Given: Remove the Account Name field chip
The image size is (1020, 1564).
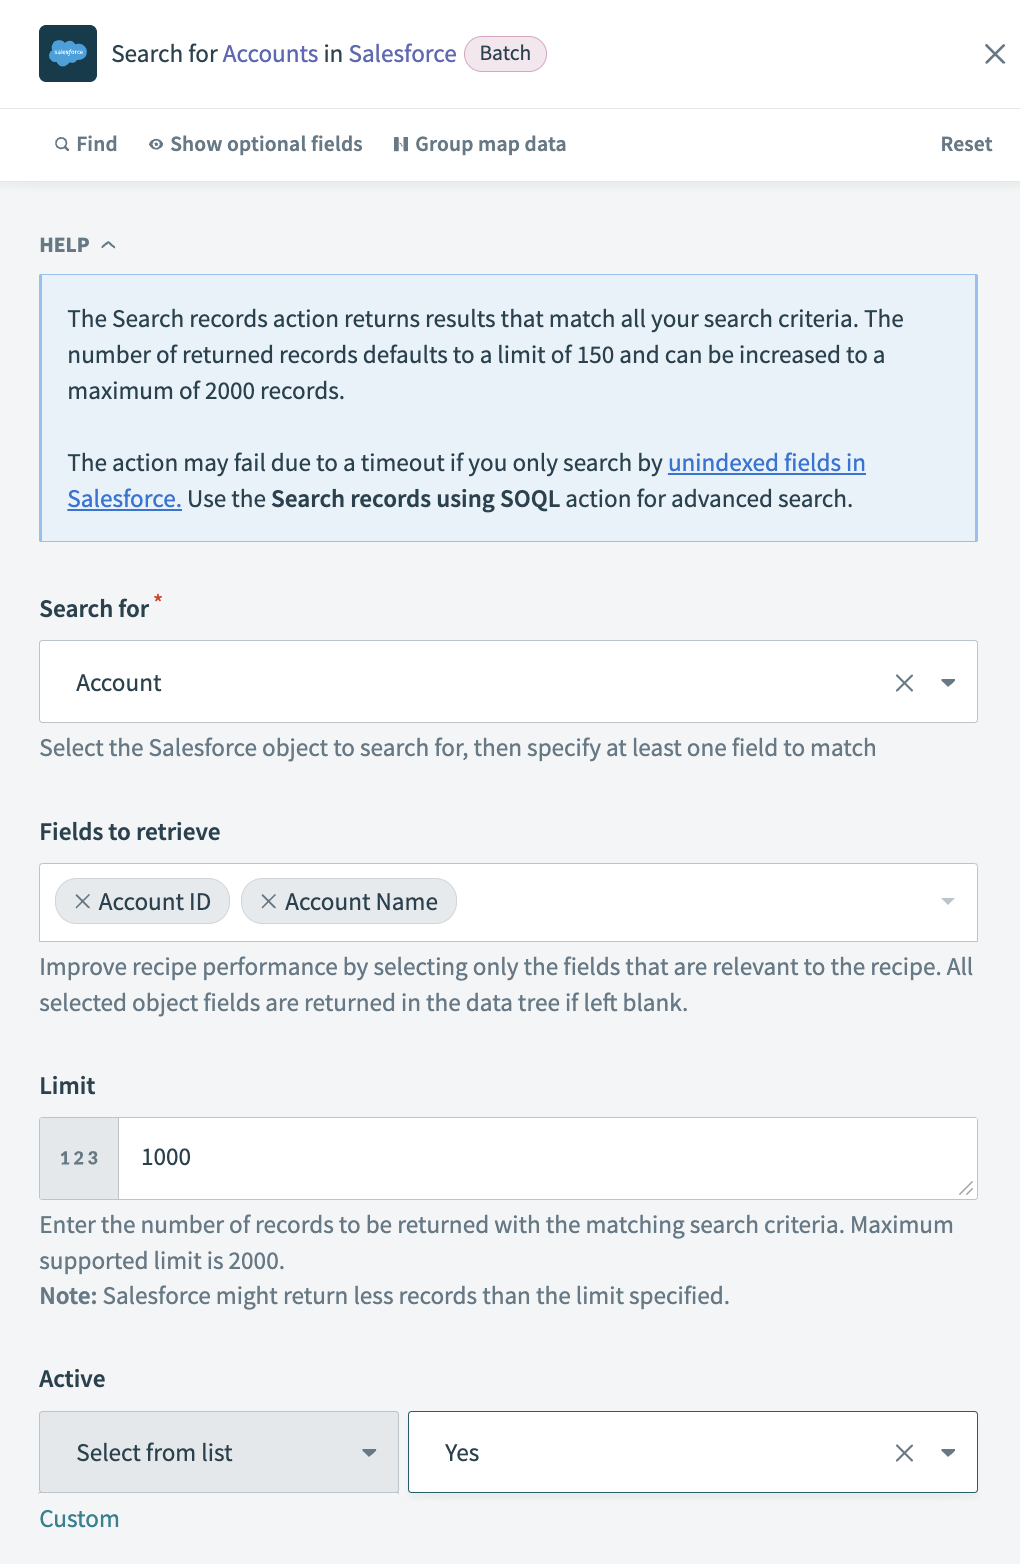Looking at the screenshot, I should pos(268,901).
